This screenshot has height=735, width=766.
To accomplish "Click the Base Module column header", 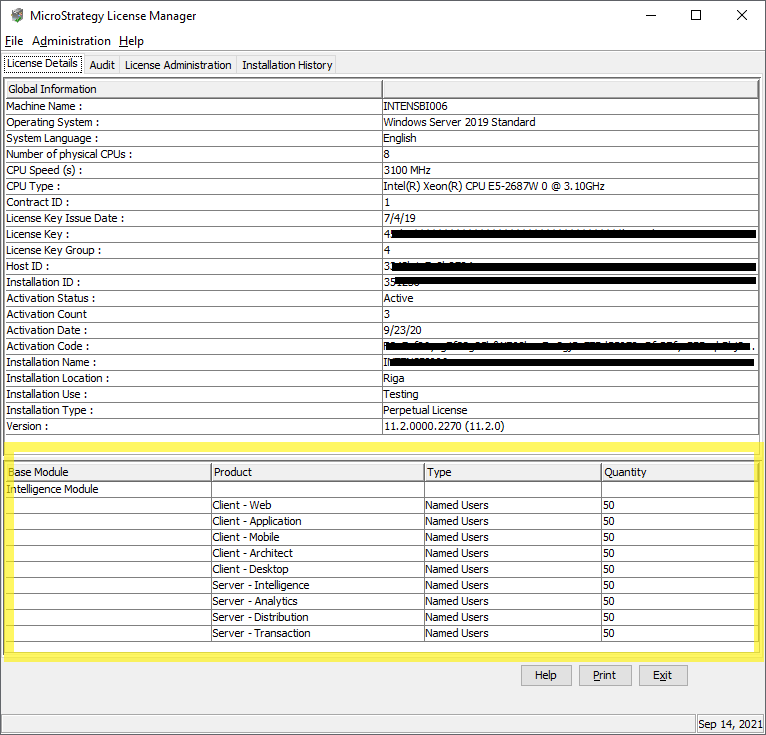I will click(x=108, y=472).
